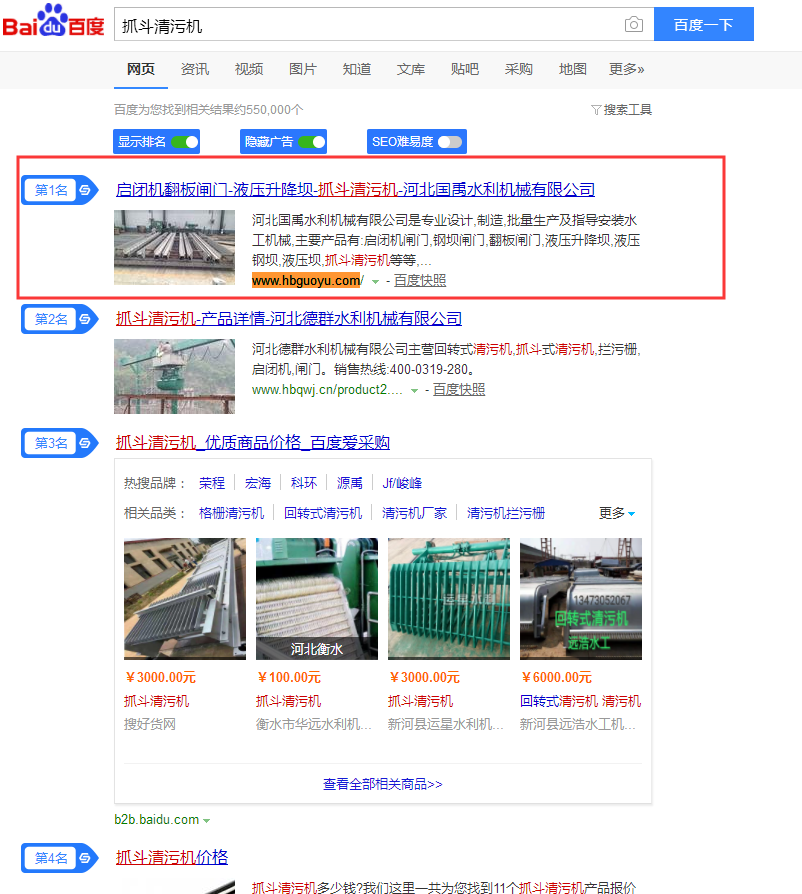Viewport: 802px width, 894px height.
Task: Expand 更多 in related categories row
Action: [617, 513]
